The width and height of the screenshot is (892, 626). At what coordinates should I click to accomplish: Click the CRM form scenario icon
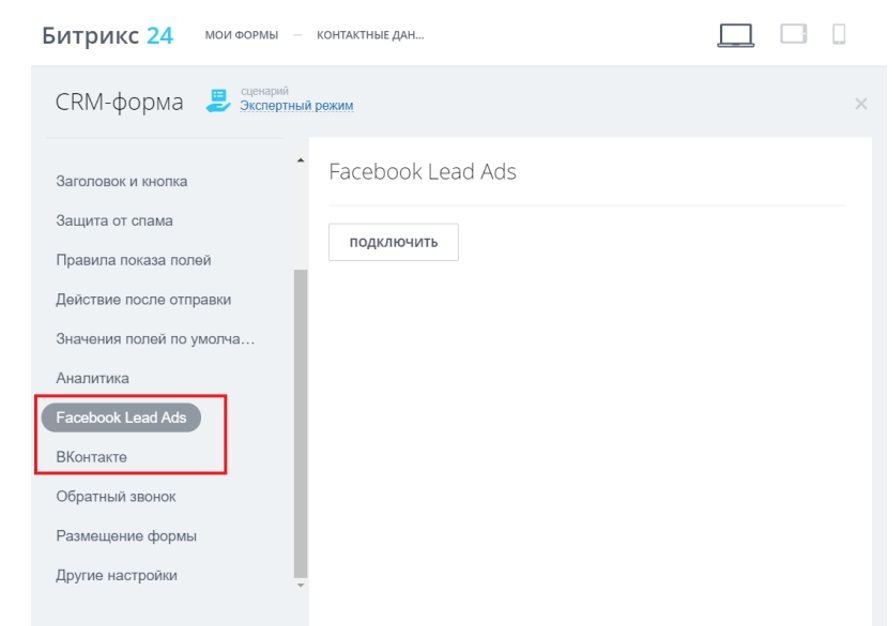[x=218, y=100]
